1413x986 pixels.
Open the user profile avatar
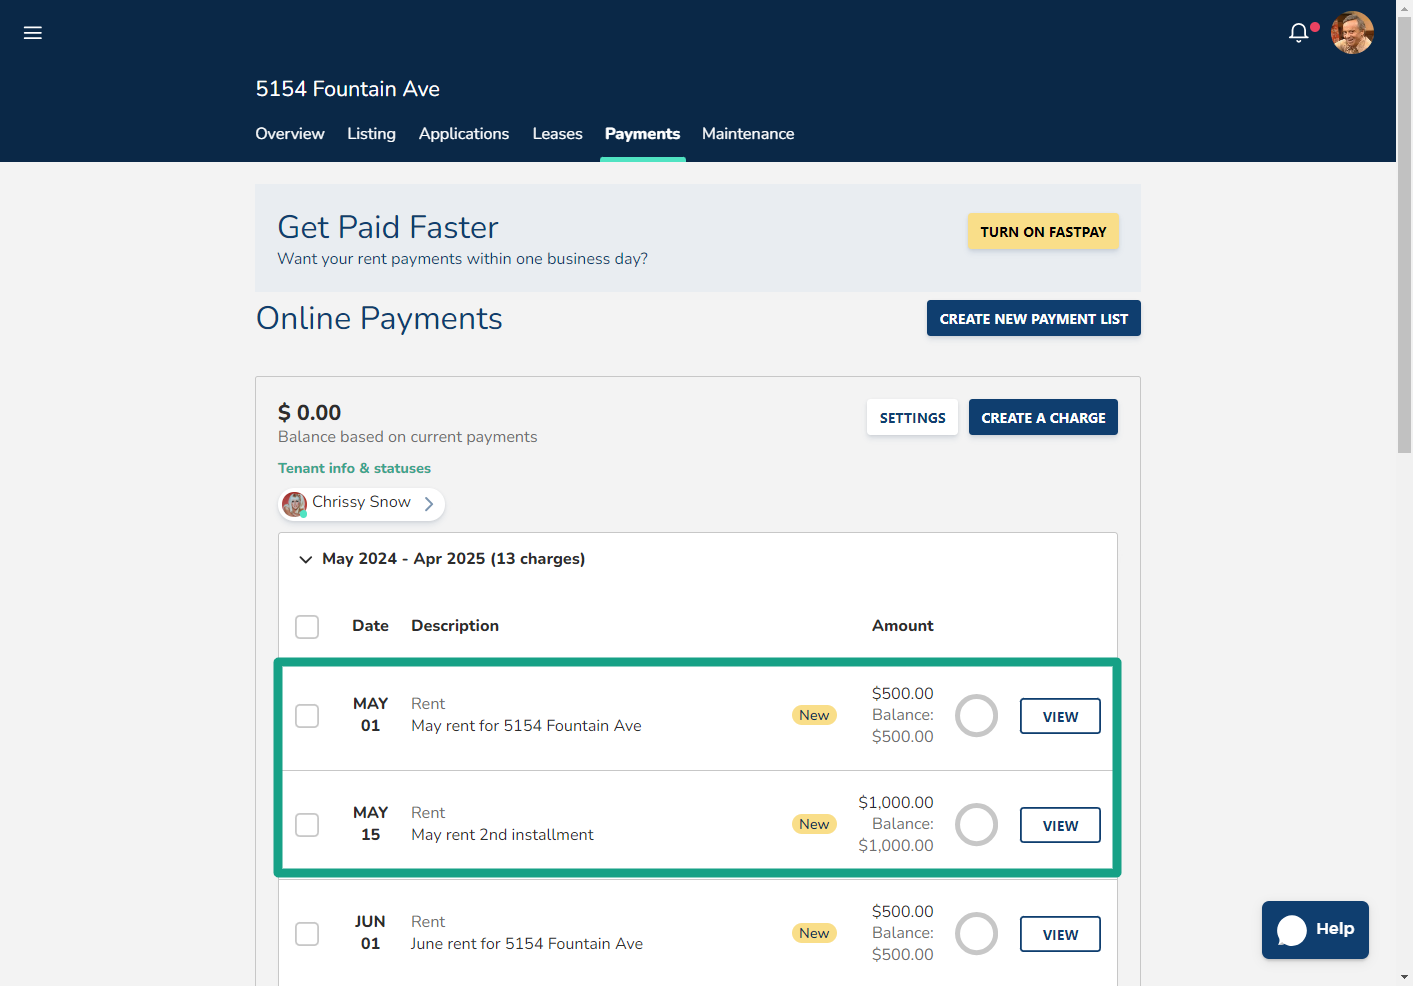pyautogui.click(x=1352, y=33)
